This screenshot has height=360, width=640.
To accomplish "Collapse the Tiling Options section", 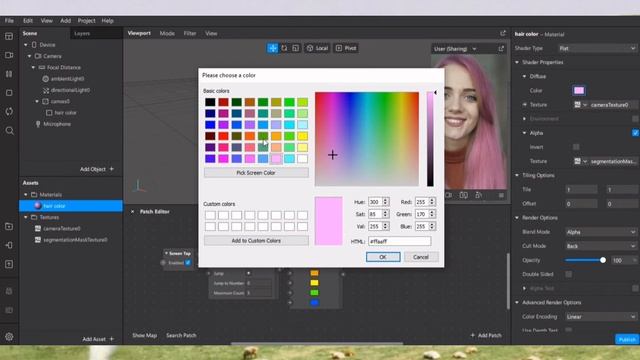I will click(x=517, y=175).
